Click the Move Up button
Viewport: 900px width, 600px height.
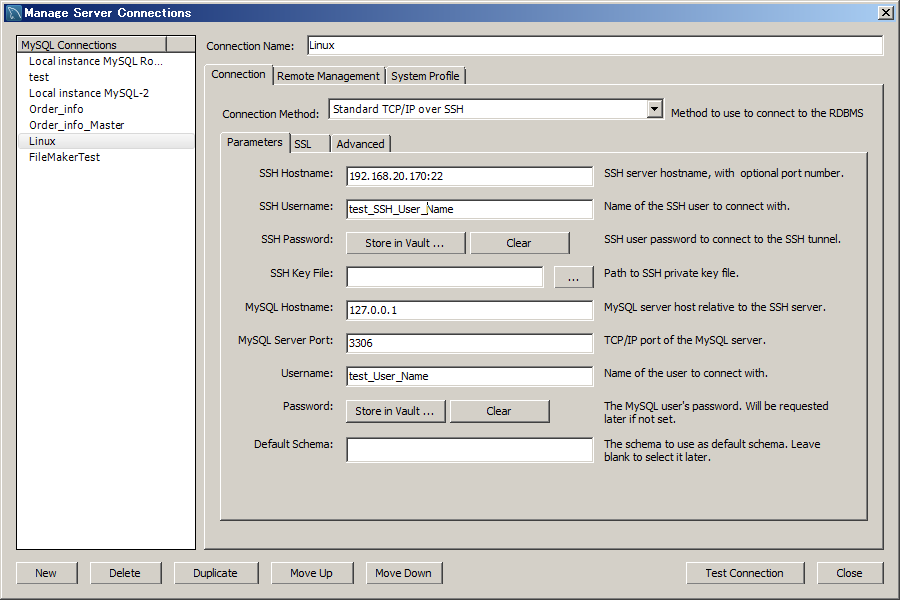(x=312, y=573)
